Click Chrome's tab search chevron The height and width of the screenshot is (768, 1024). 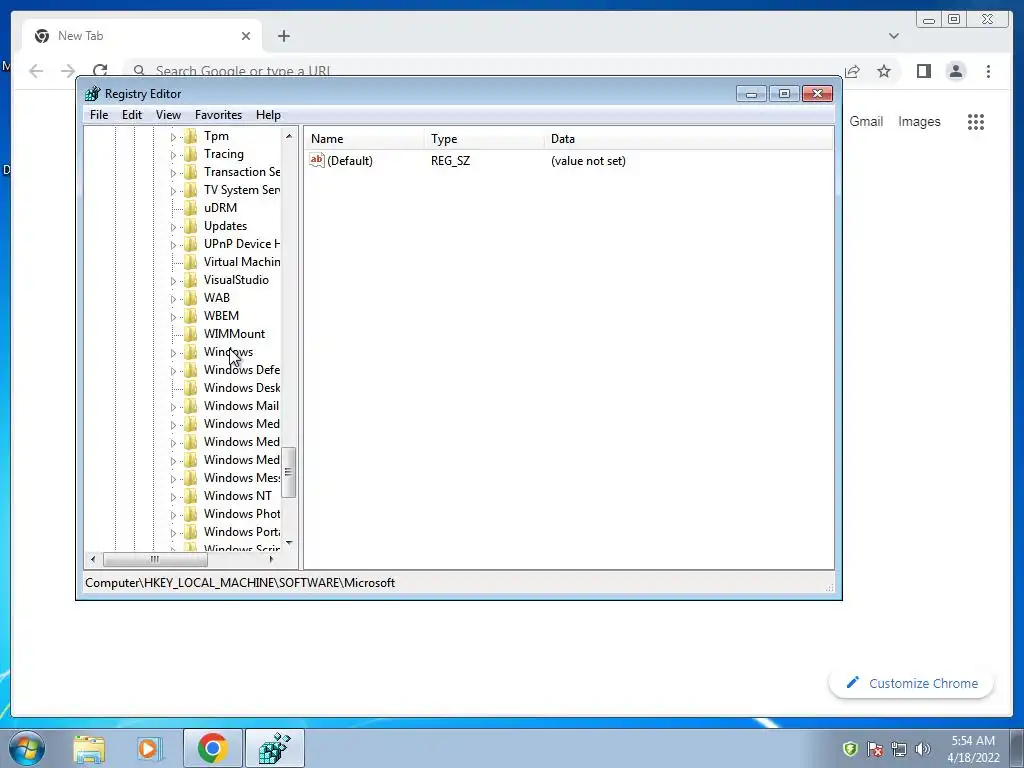coord(893,36)
